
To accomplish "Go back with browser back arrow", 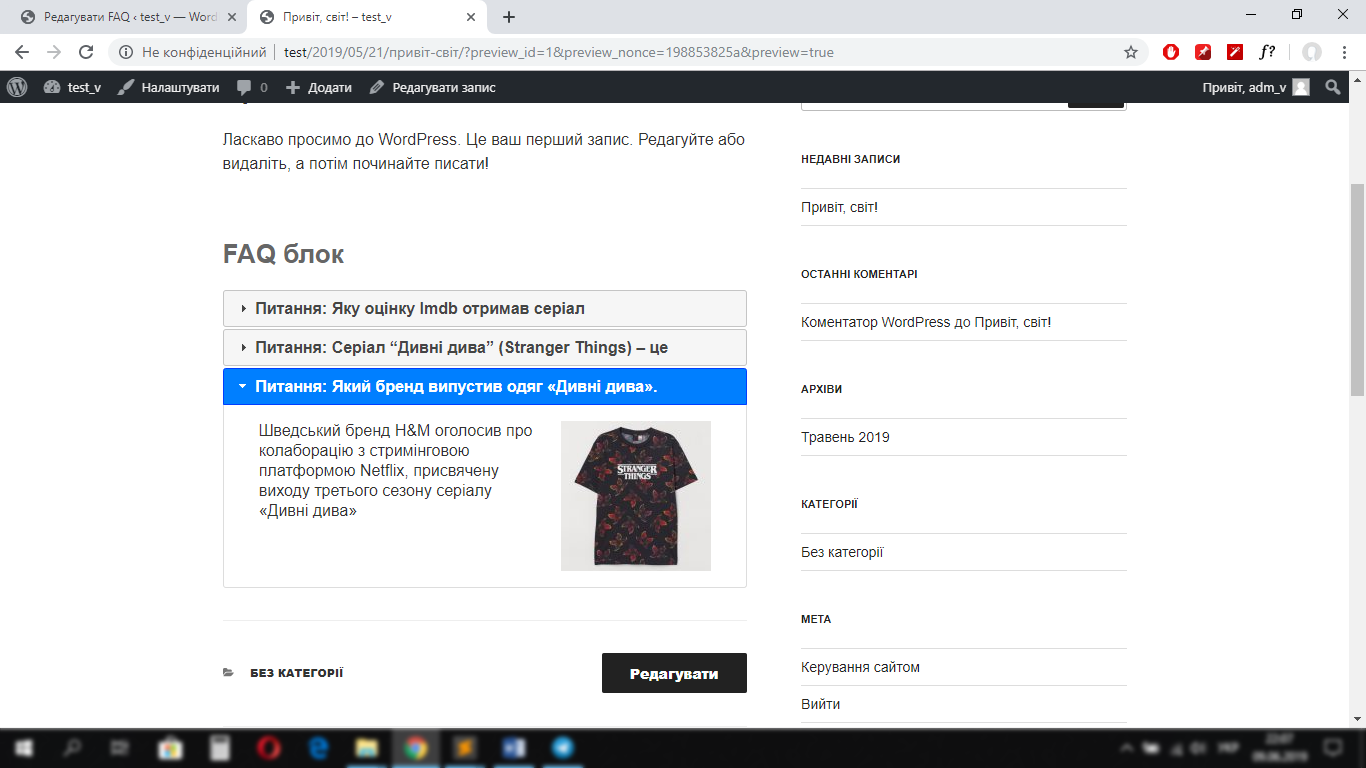I will pyautogui.click(x=22, y=52).
